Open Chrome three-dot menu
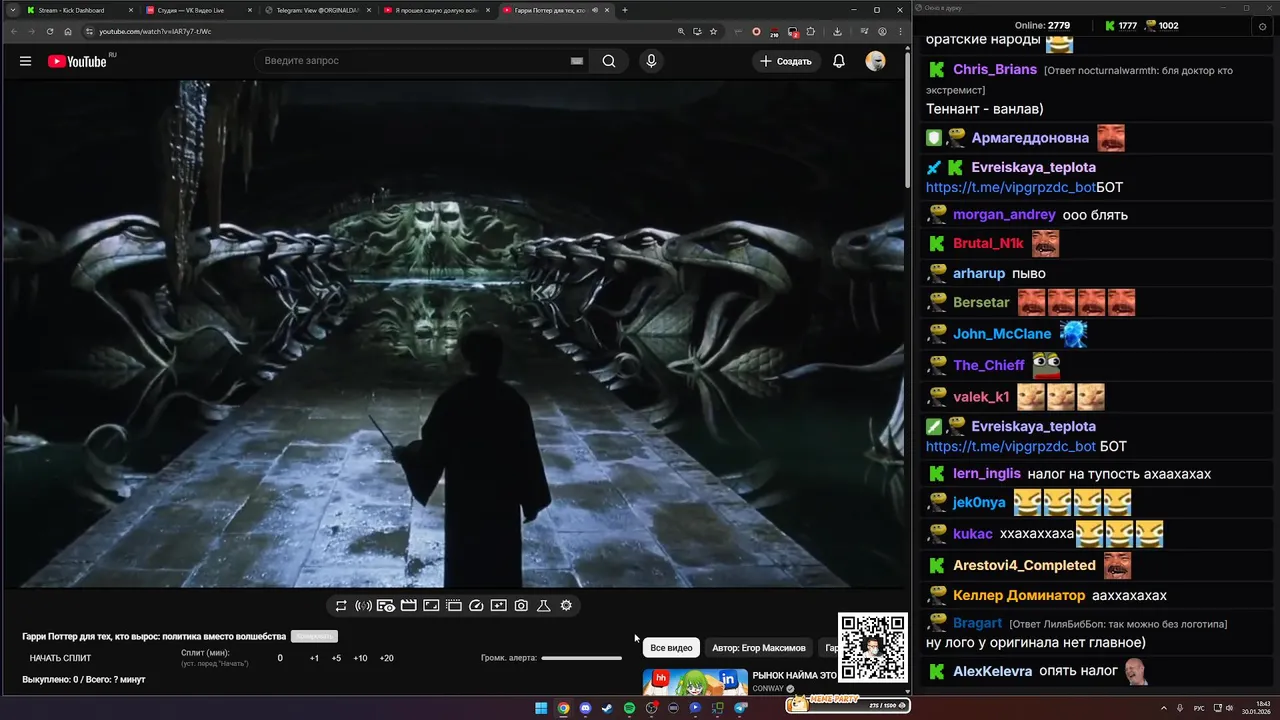1280x720 pixels. click(899, 31)
